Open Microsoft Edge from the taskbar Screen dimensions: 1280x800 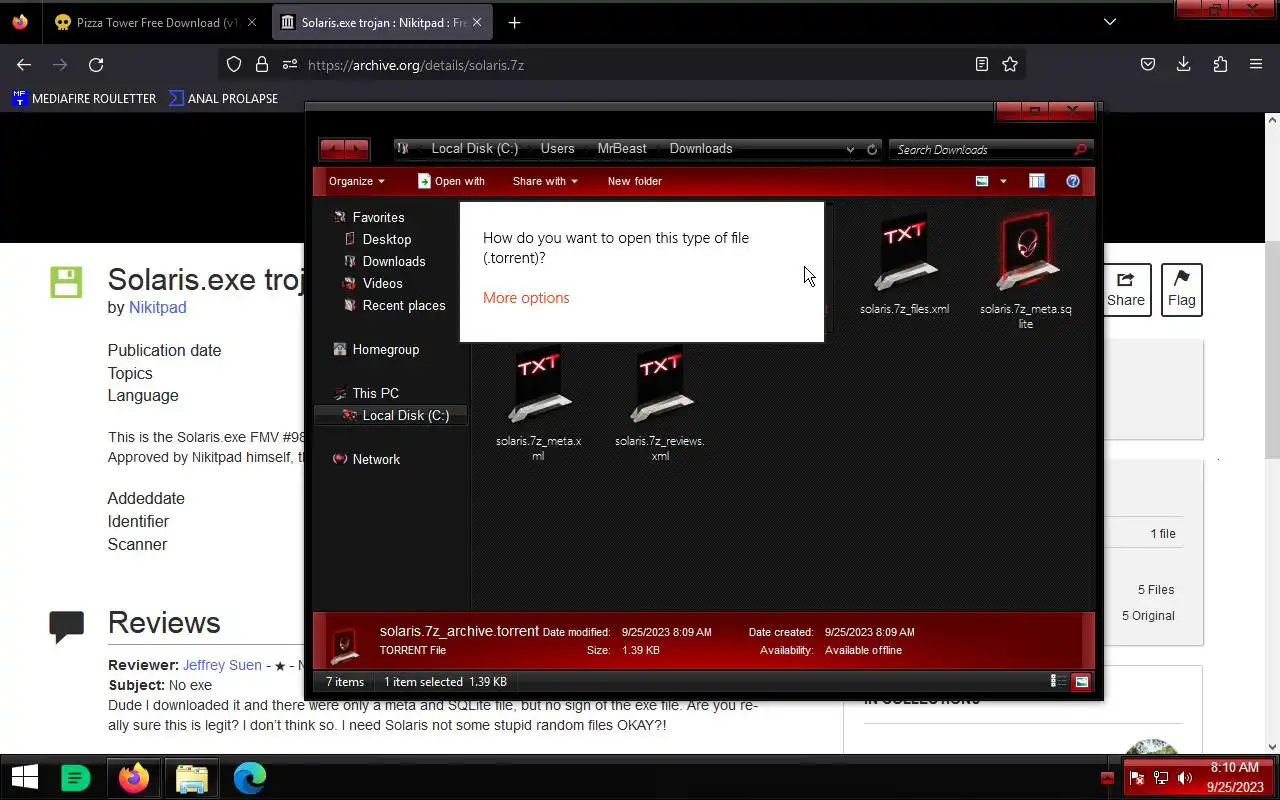coord(250,777)
